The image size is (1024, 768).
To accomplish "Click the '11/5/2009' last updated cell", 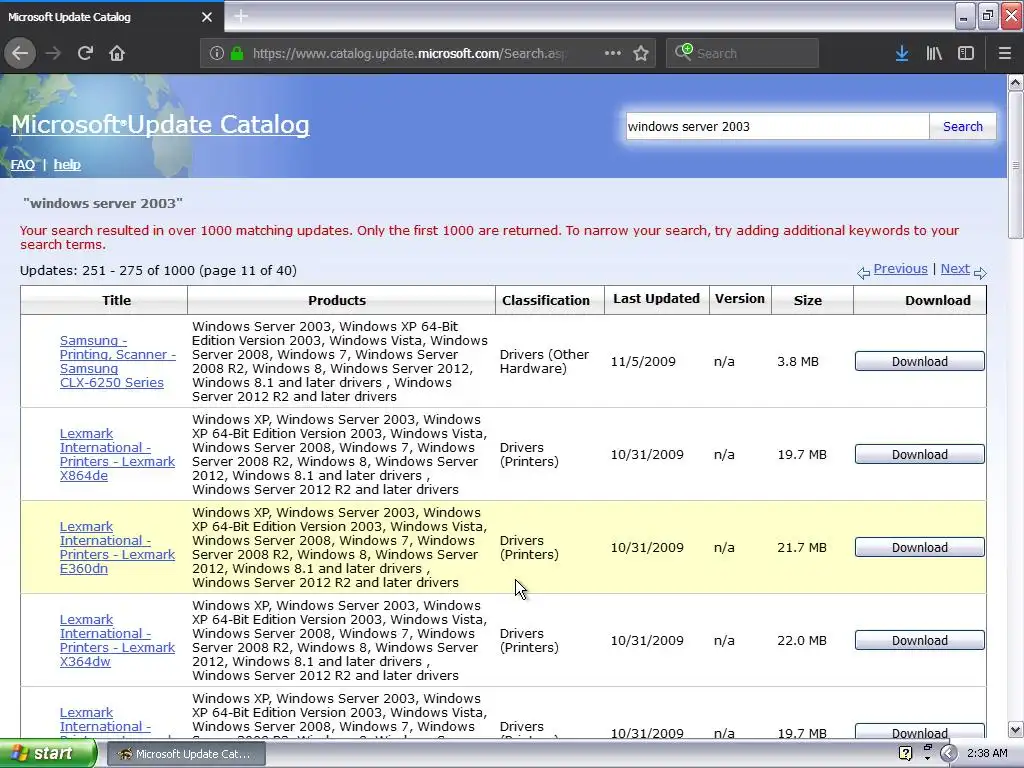I will pos(643,361).
